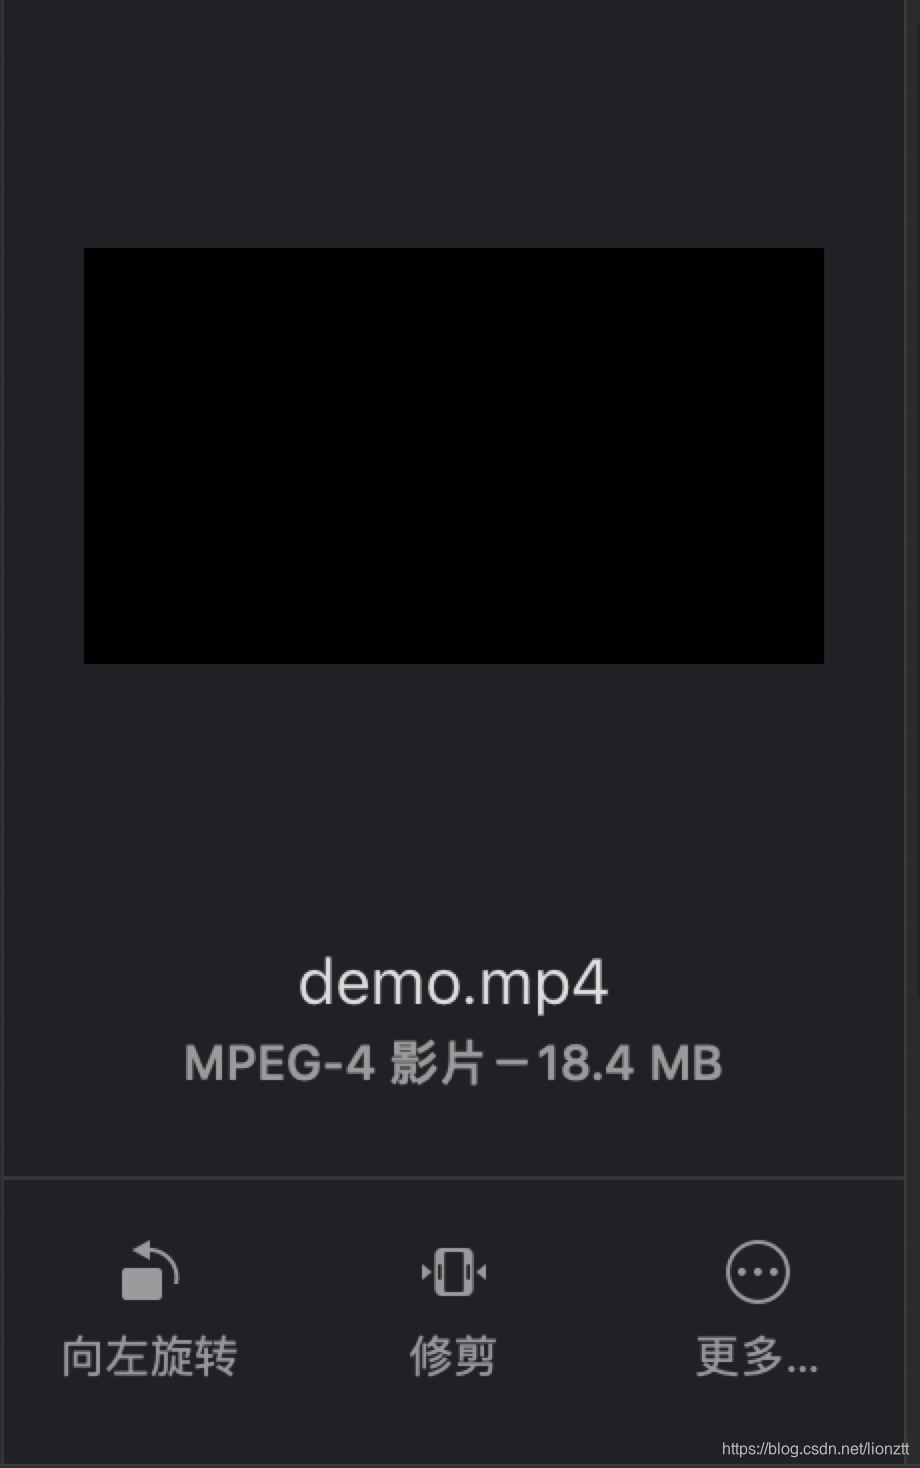Open the 更多... options menu
Screen dimensions: 920x1468
[757, 1357]
